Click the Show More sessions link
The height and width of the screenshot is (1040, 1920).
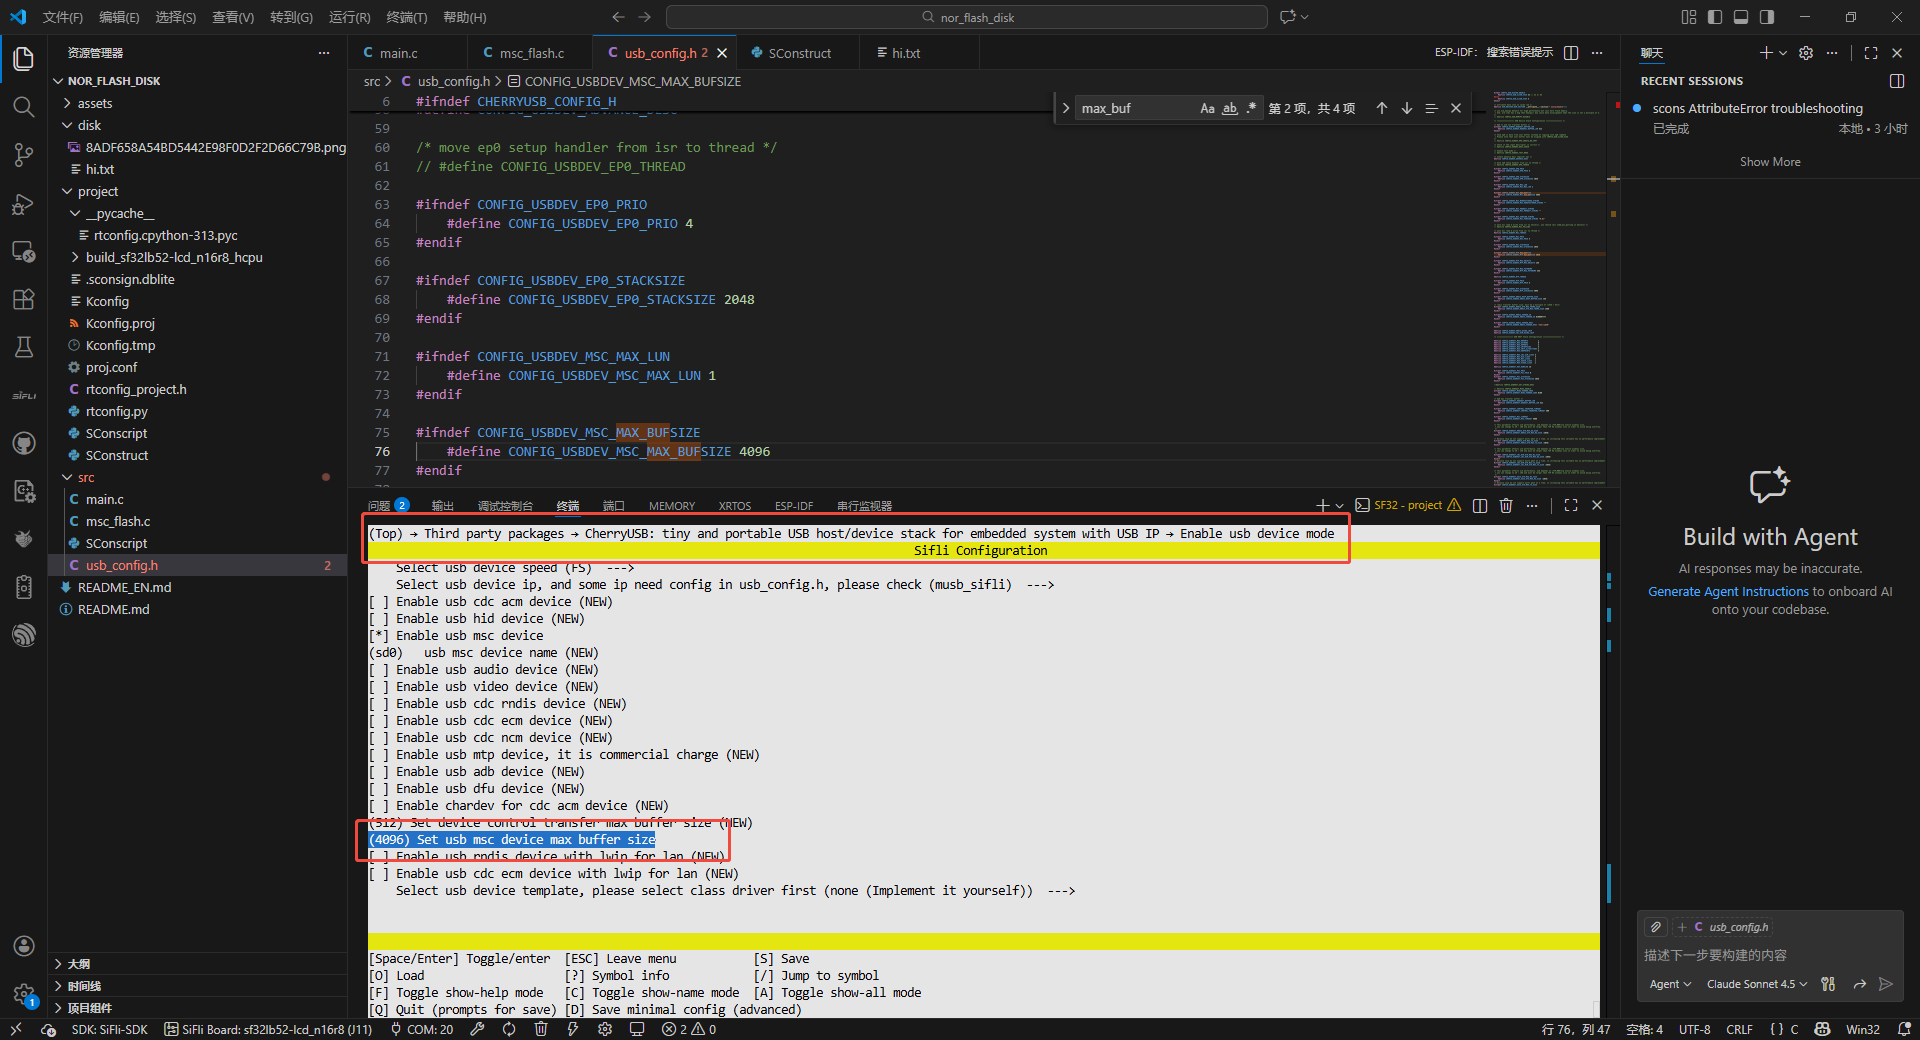[x=1769, y=162]
